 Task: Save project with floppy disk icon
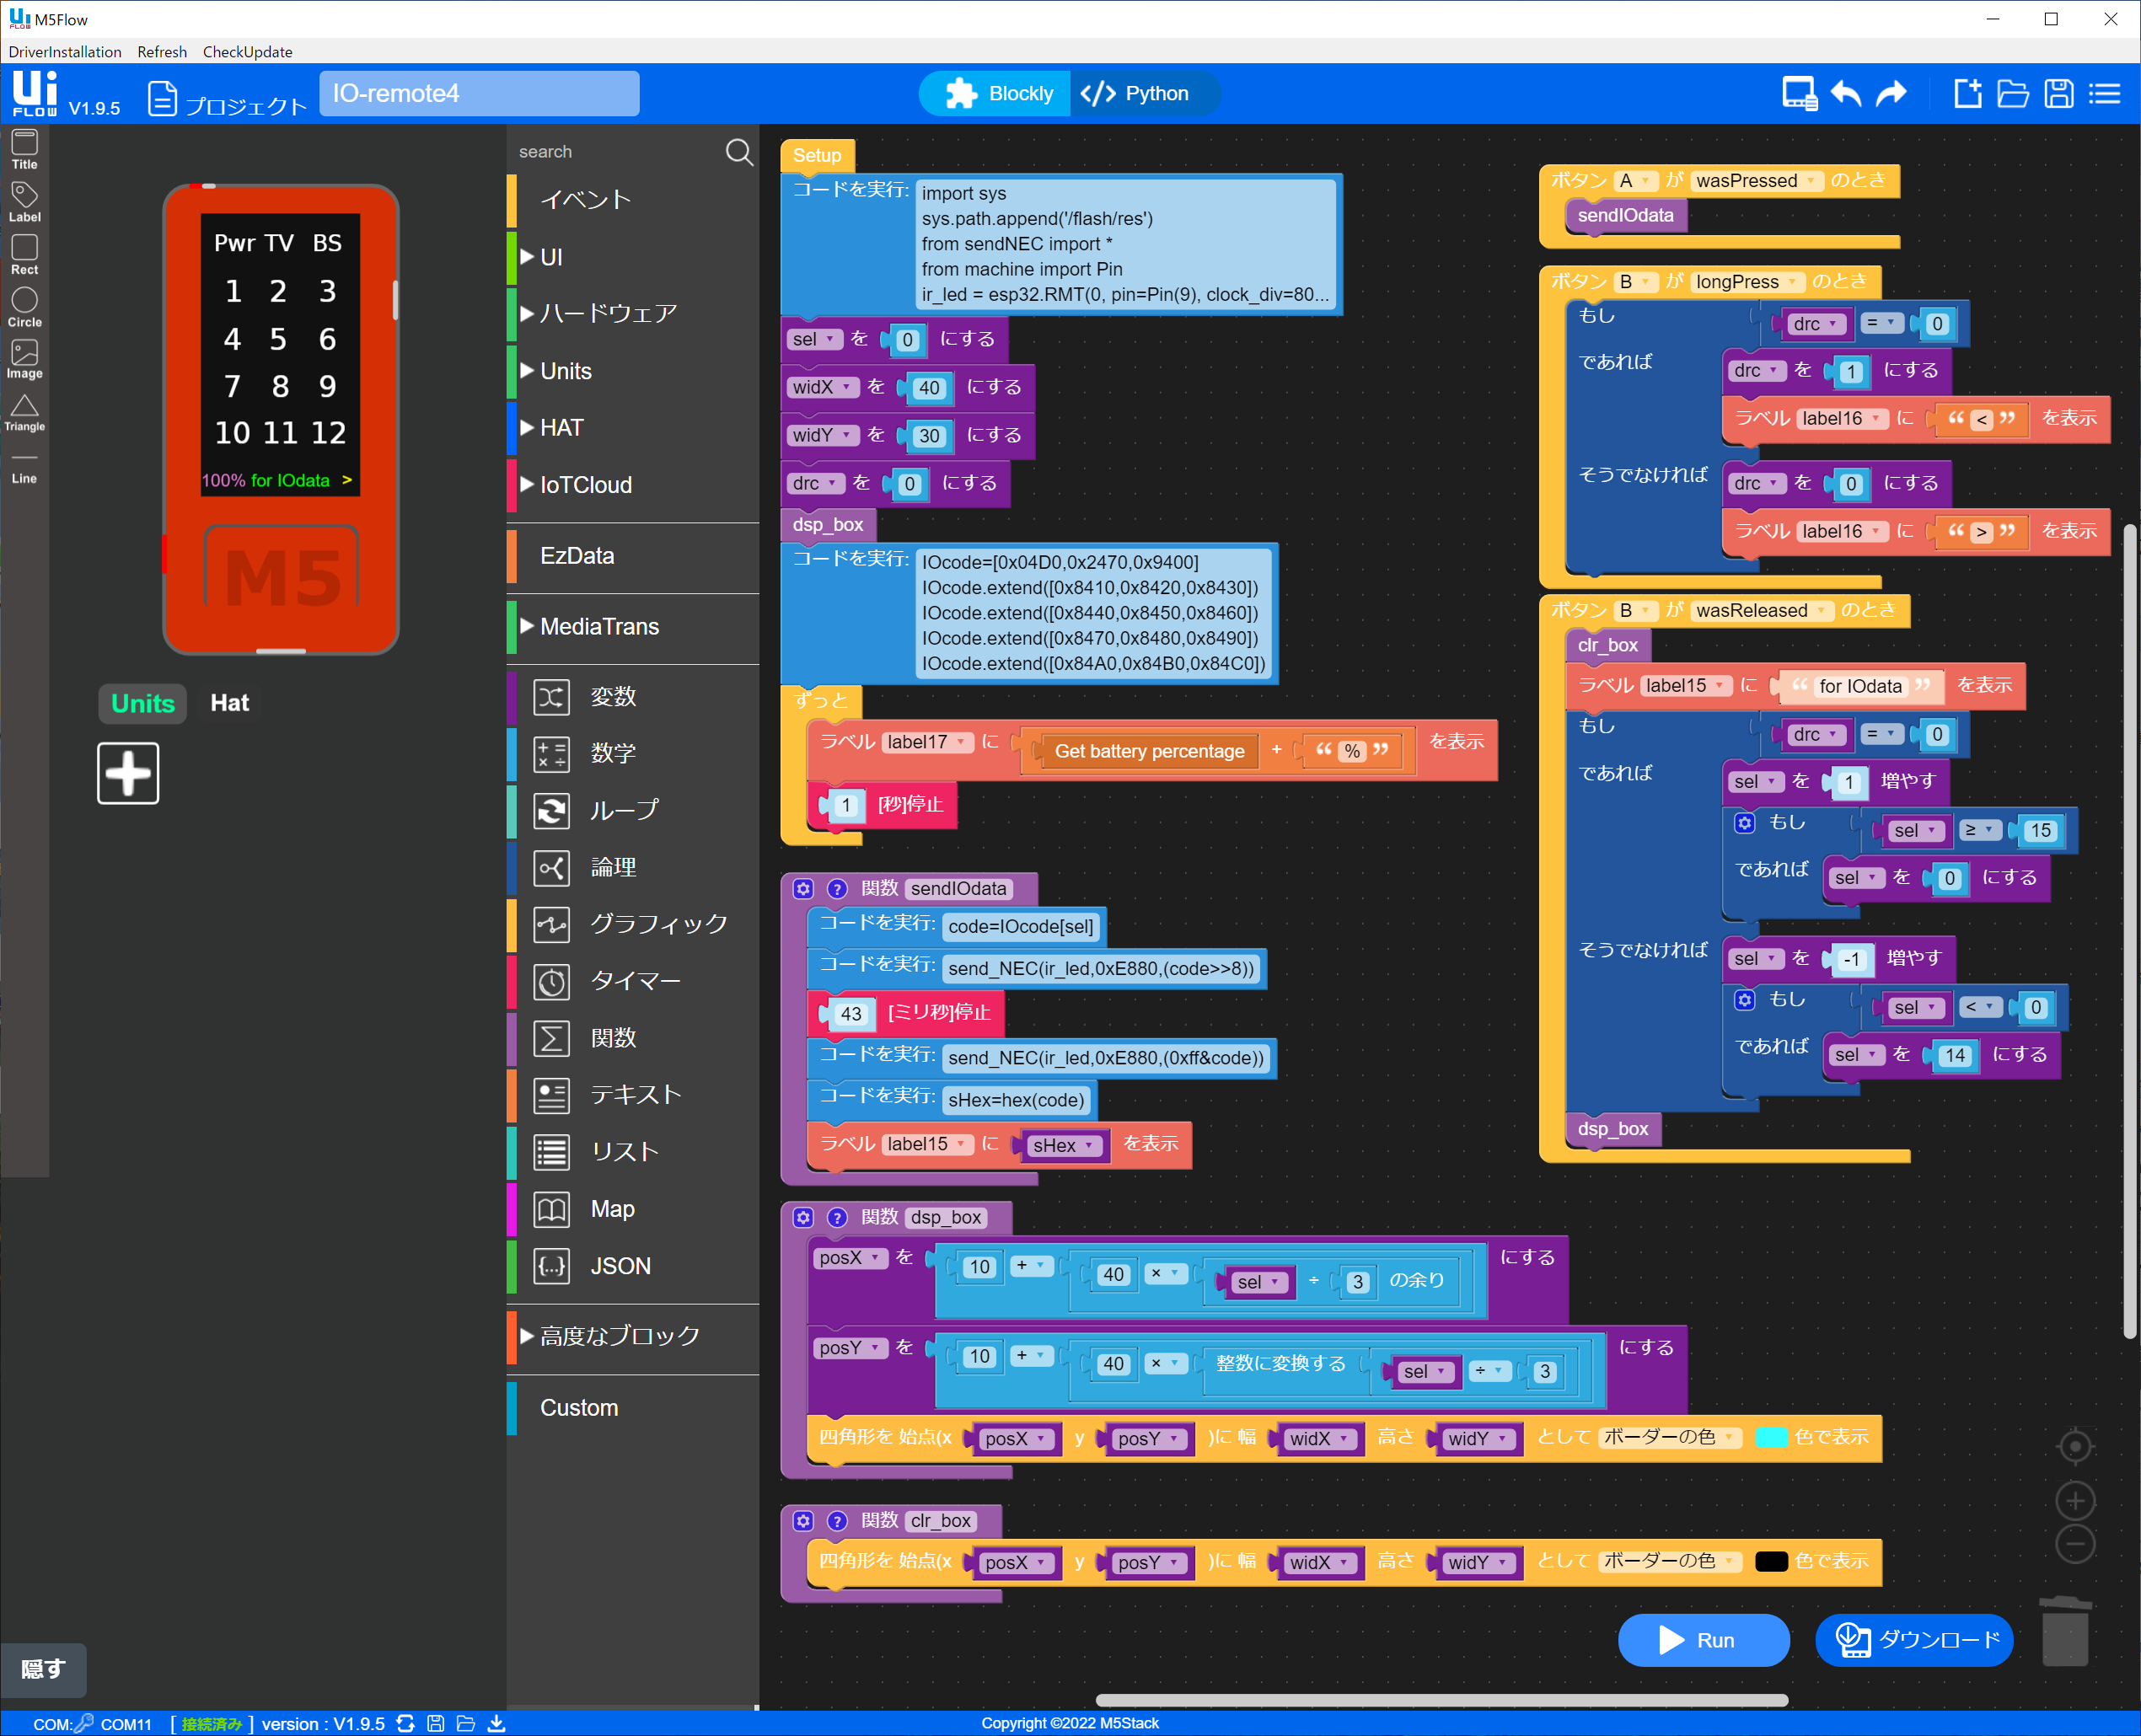tap(2059, 94)
